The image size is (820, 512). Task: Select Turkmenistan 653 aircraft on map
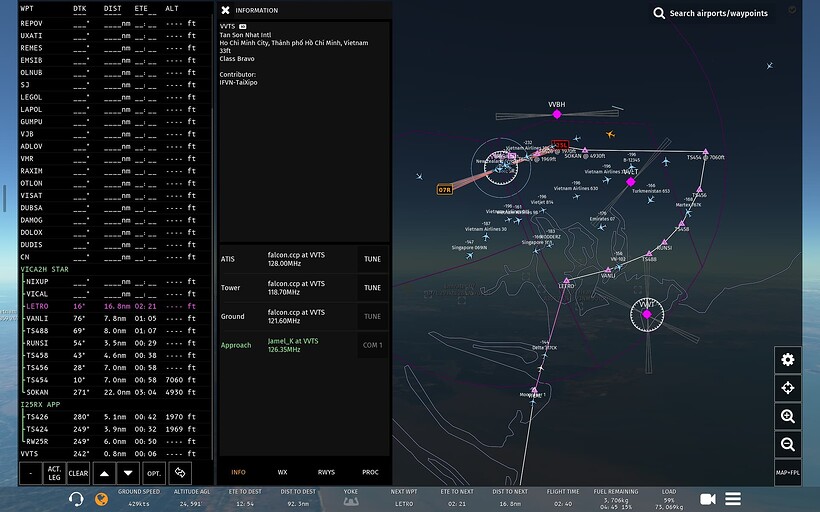point(651,199)
